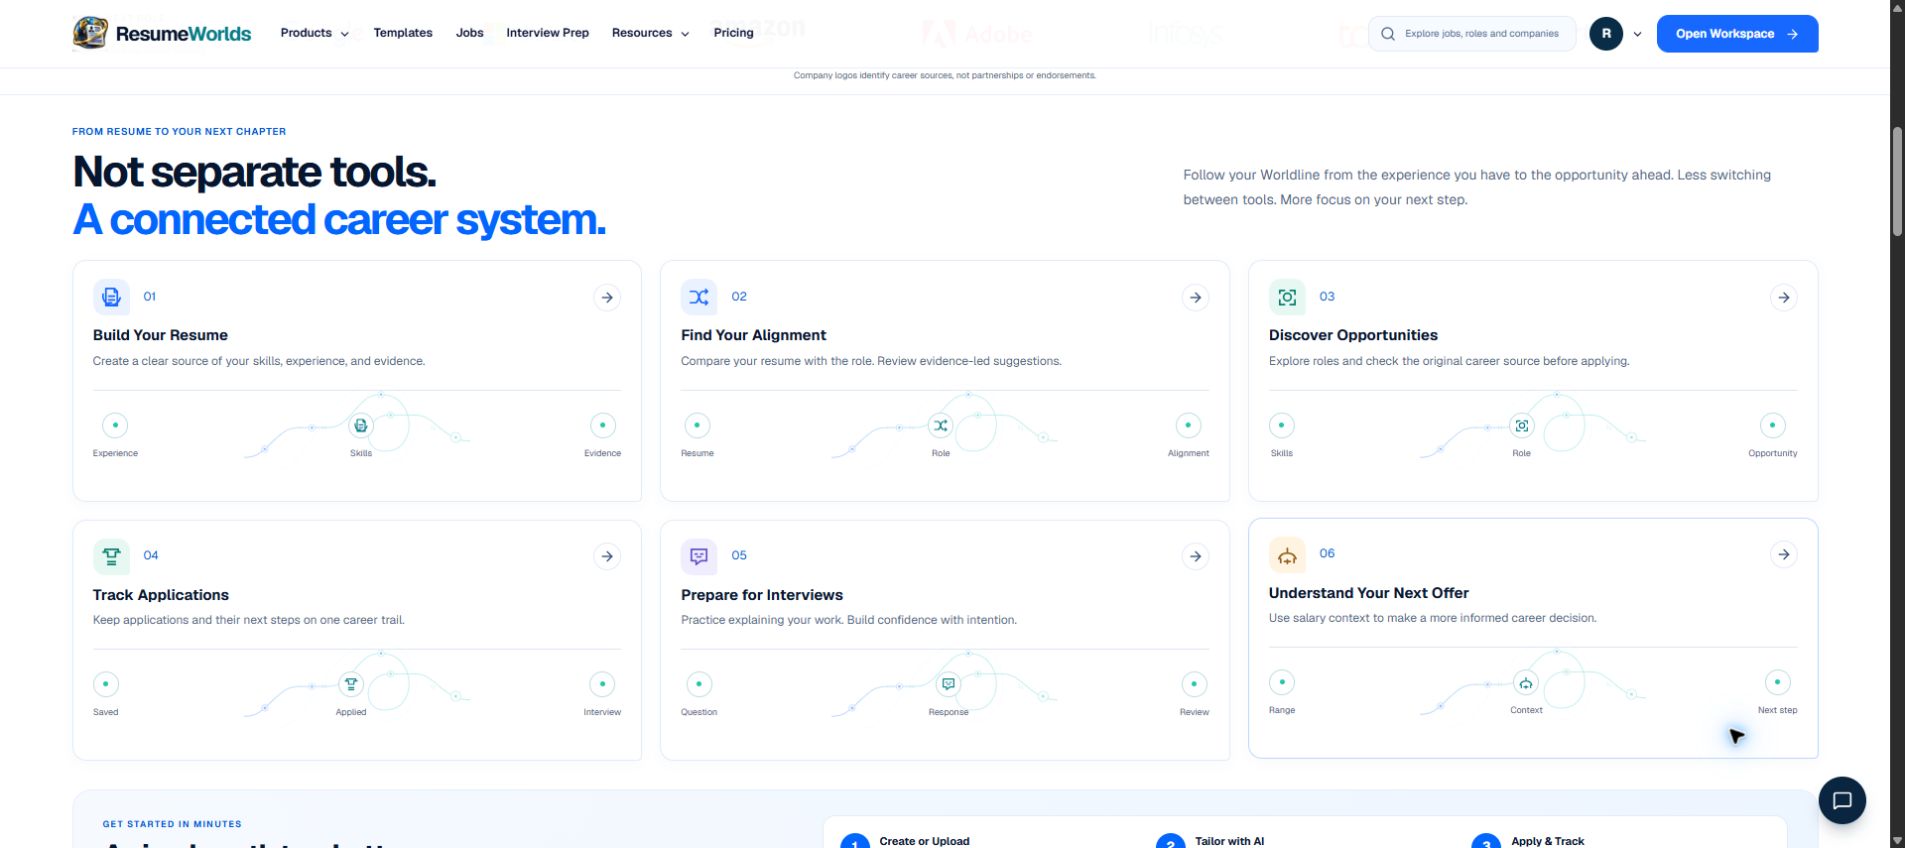Expand the Products dropdown menu

coord(315,33)
